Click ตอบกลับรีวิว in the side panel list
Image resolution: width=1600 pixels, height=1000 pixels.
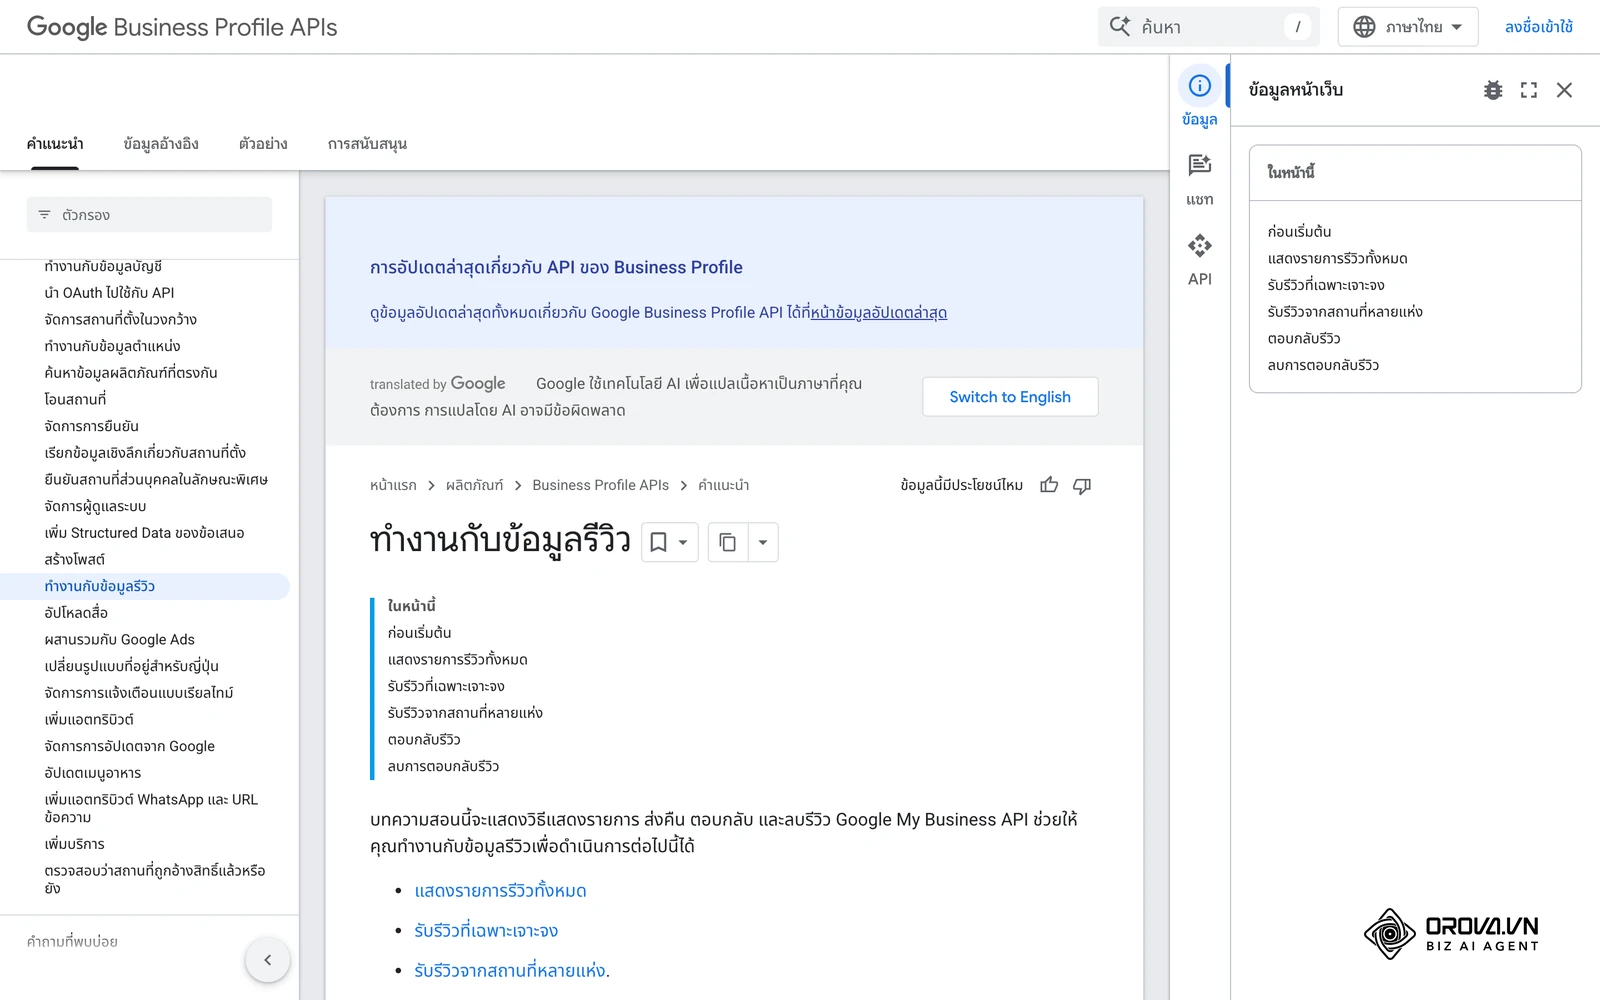pos(1304,339)
